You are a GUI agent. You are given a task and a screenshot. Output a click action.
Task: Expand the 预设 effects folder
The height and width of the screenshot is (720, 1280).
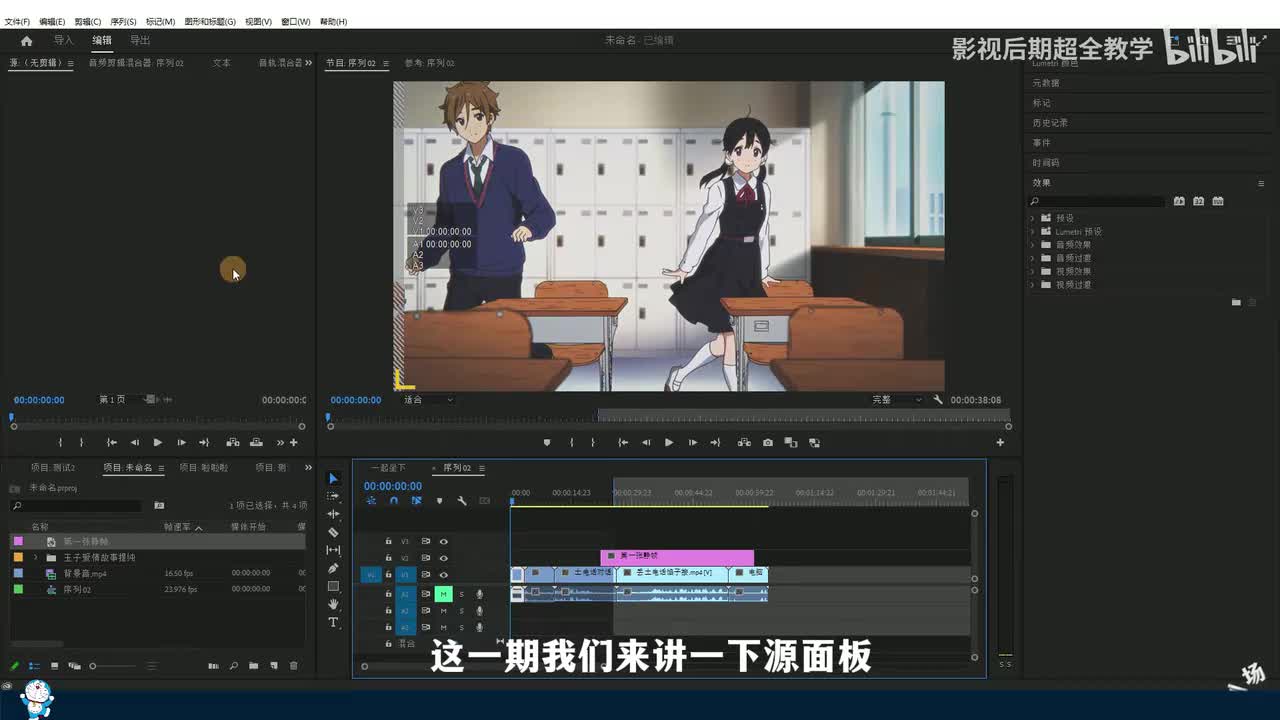click(x=1033, y=218)
